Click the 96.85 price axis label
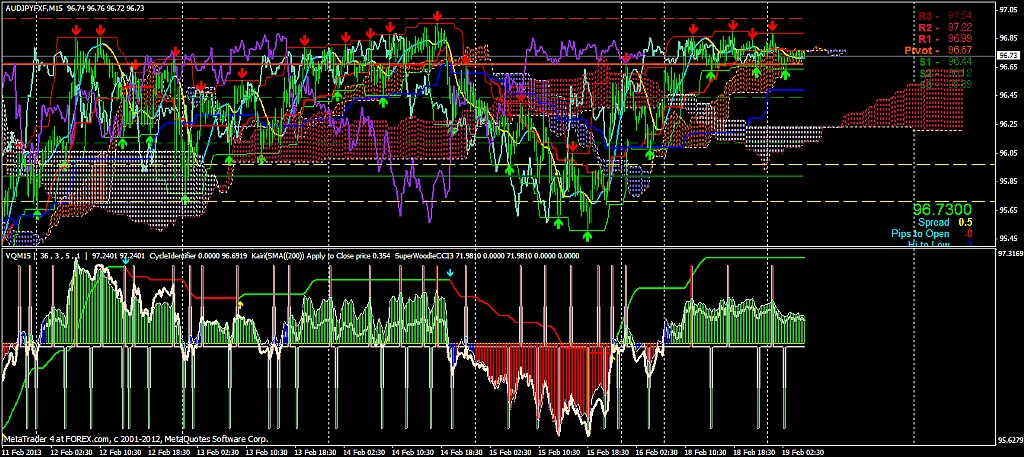1024x457 pixels. coord(1009,39)
